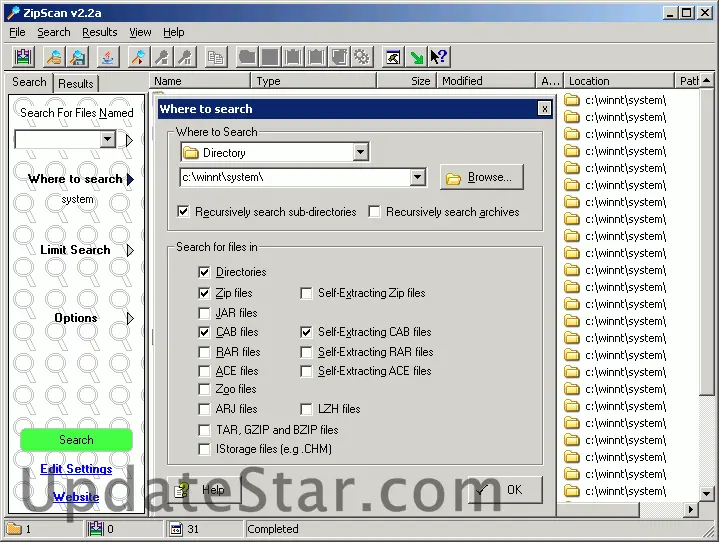
Task: Click the pause search toolbar icon
Action: click(185, 57)
